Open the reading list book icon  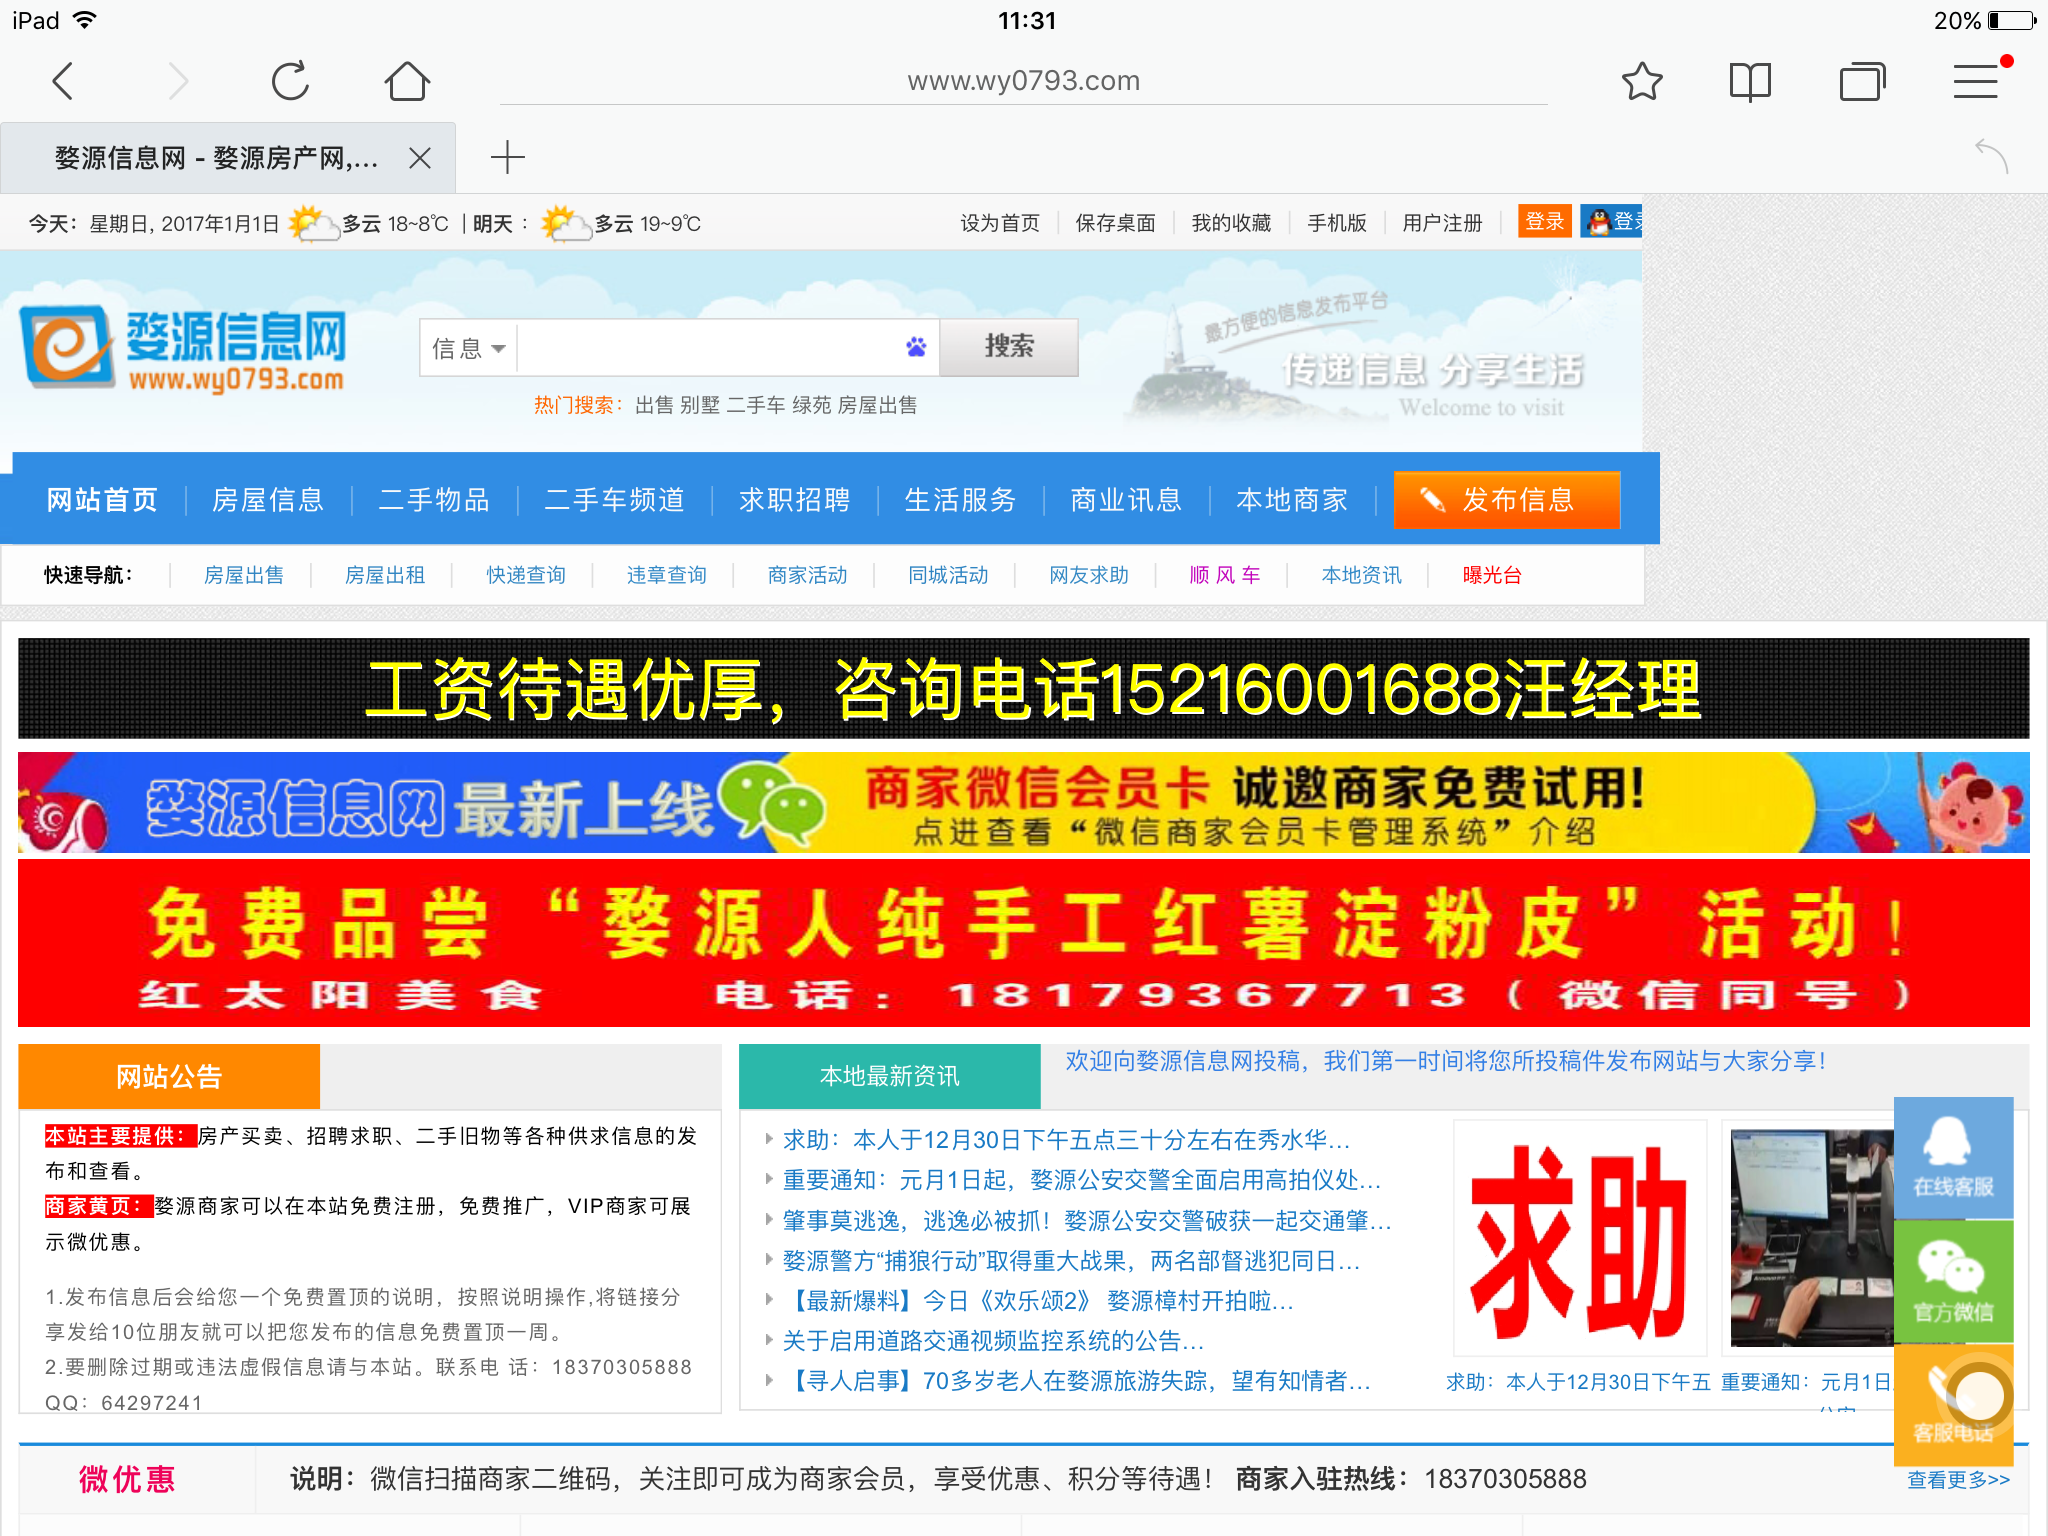click(1750, 81)
